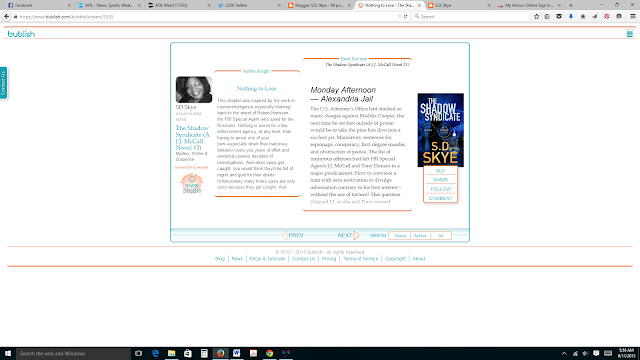Click the browser reload icon
The image size is (640, 360).
pos(405,16)
